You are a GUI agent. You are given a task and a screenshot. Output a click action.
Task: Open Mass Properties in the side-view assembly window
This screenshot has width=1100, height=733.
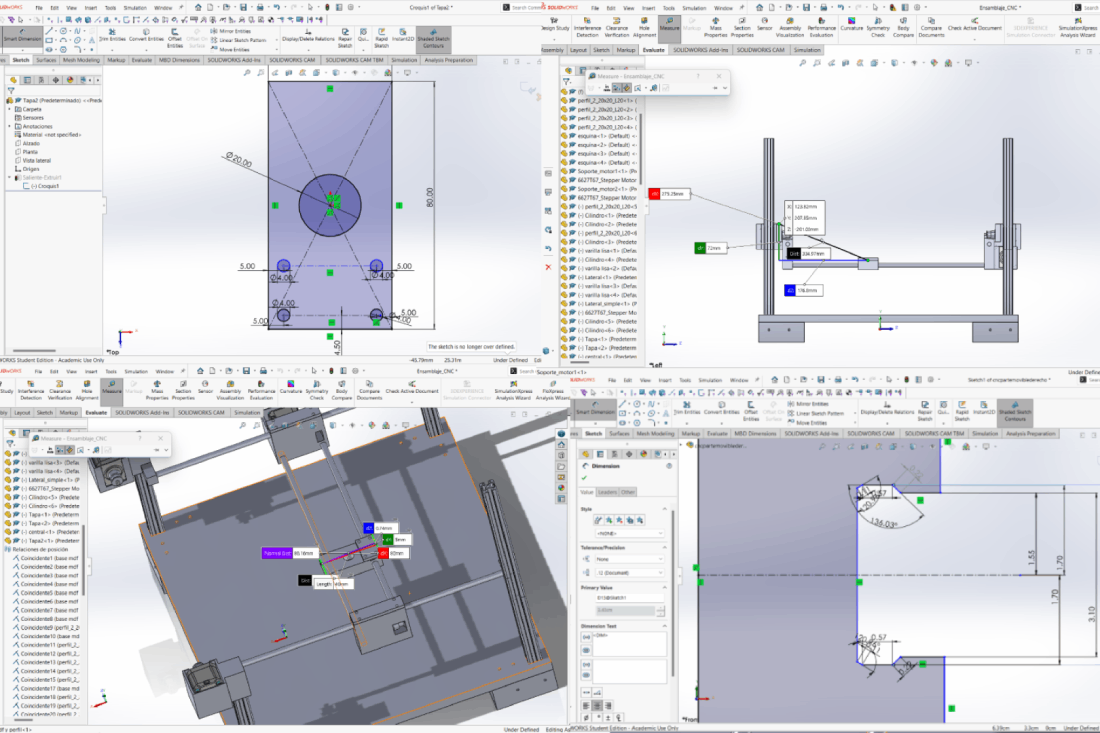click(716, 29)
